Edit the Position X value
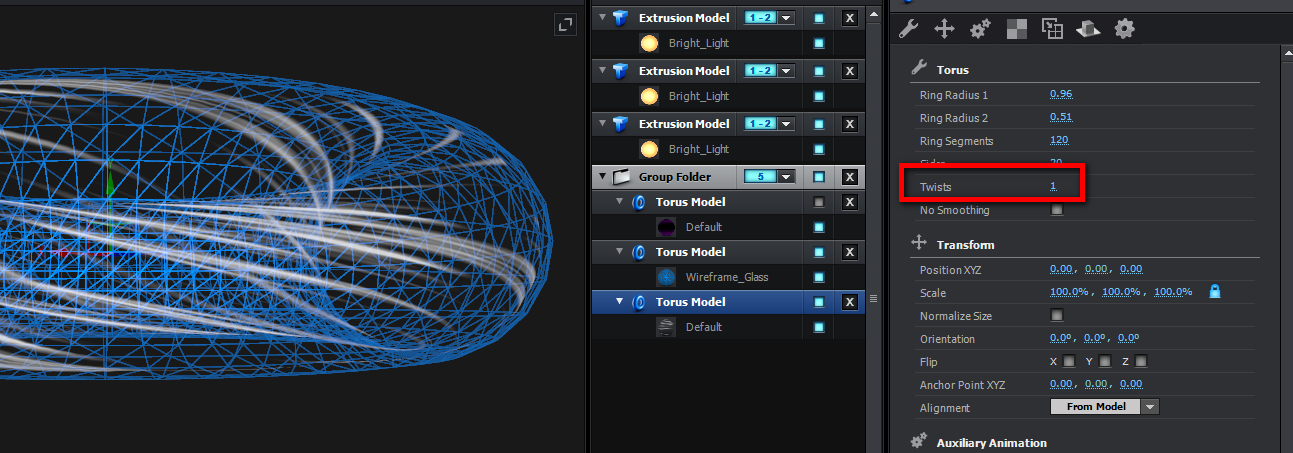Image resolution: width=1293 pixels, height=453 pixels. (1062, 269)
